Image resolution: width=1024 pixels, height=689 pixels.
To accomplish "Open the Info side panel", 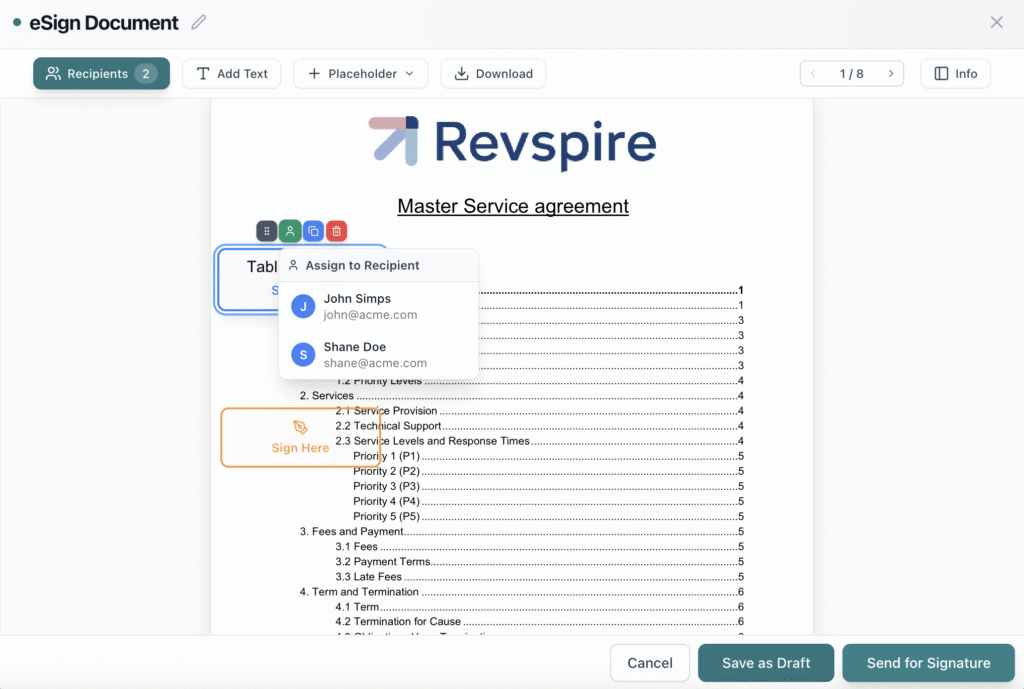I will click(955, 74).
